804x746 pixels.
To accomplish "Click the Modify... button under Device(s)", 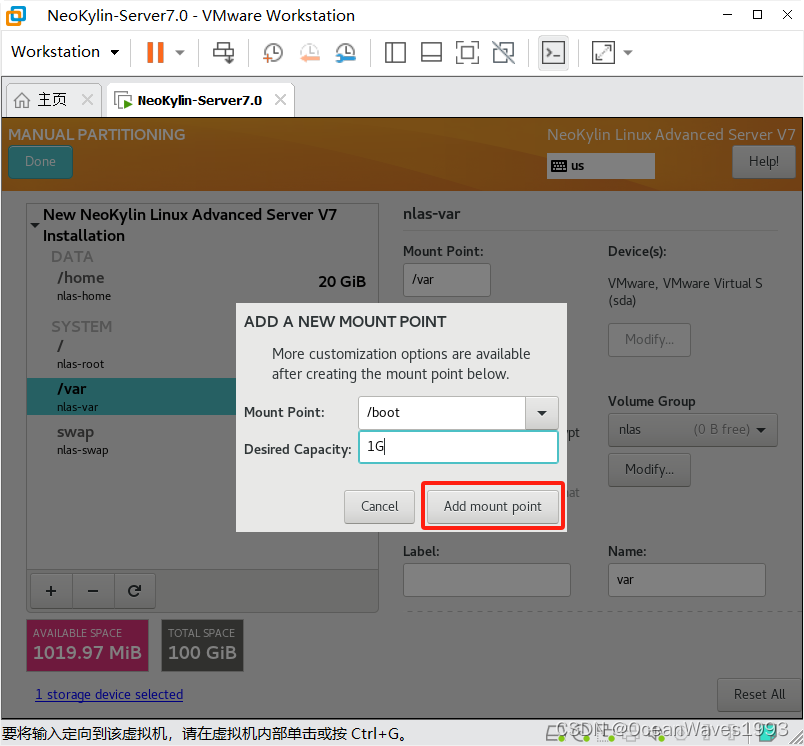I will click(649, 339).
